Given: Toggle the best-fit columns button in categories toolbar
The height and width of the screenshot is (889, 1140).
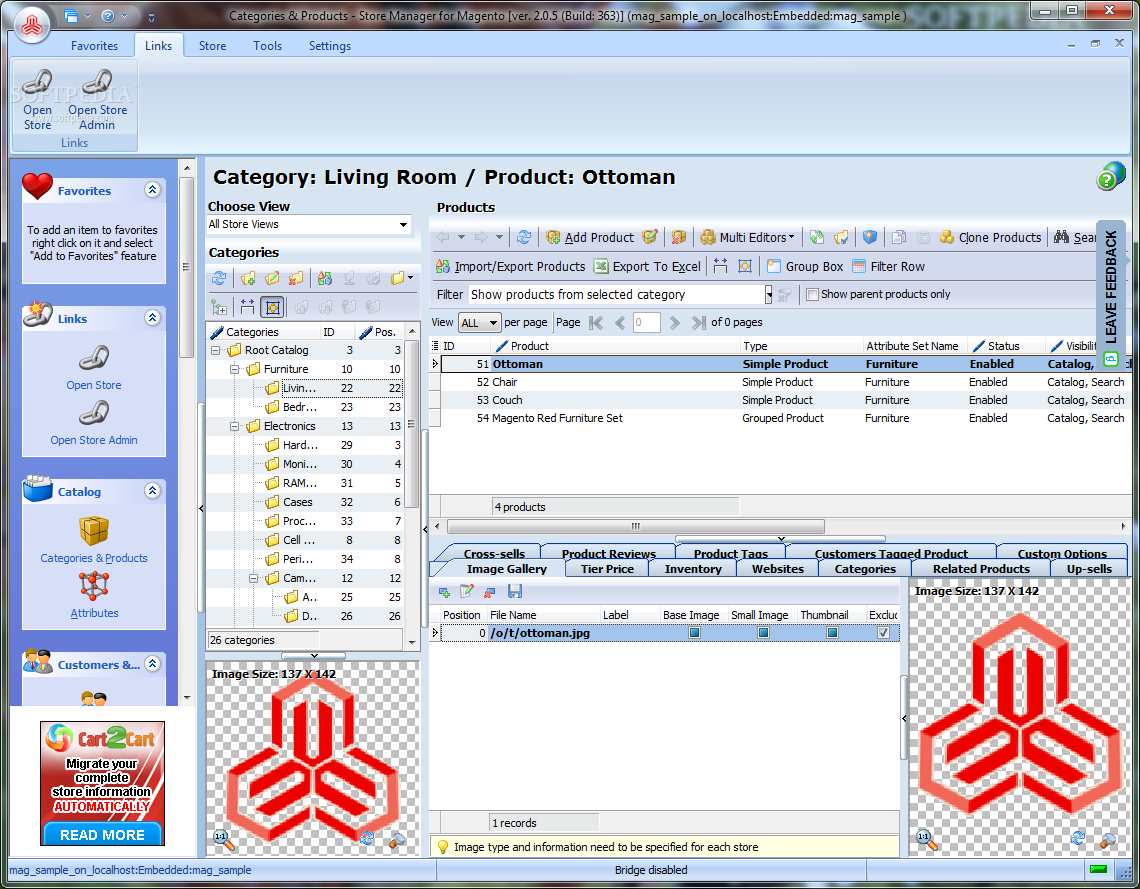Looking at the screenshot, I should 273,307.
